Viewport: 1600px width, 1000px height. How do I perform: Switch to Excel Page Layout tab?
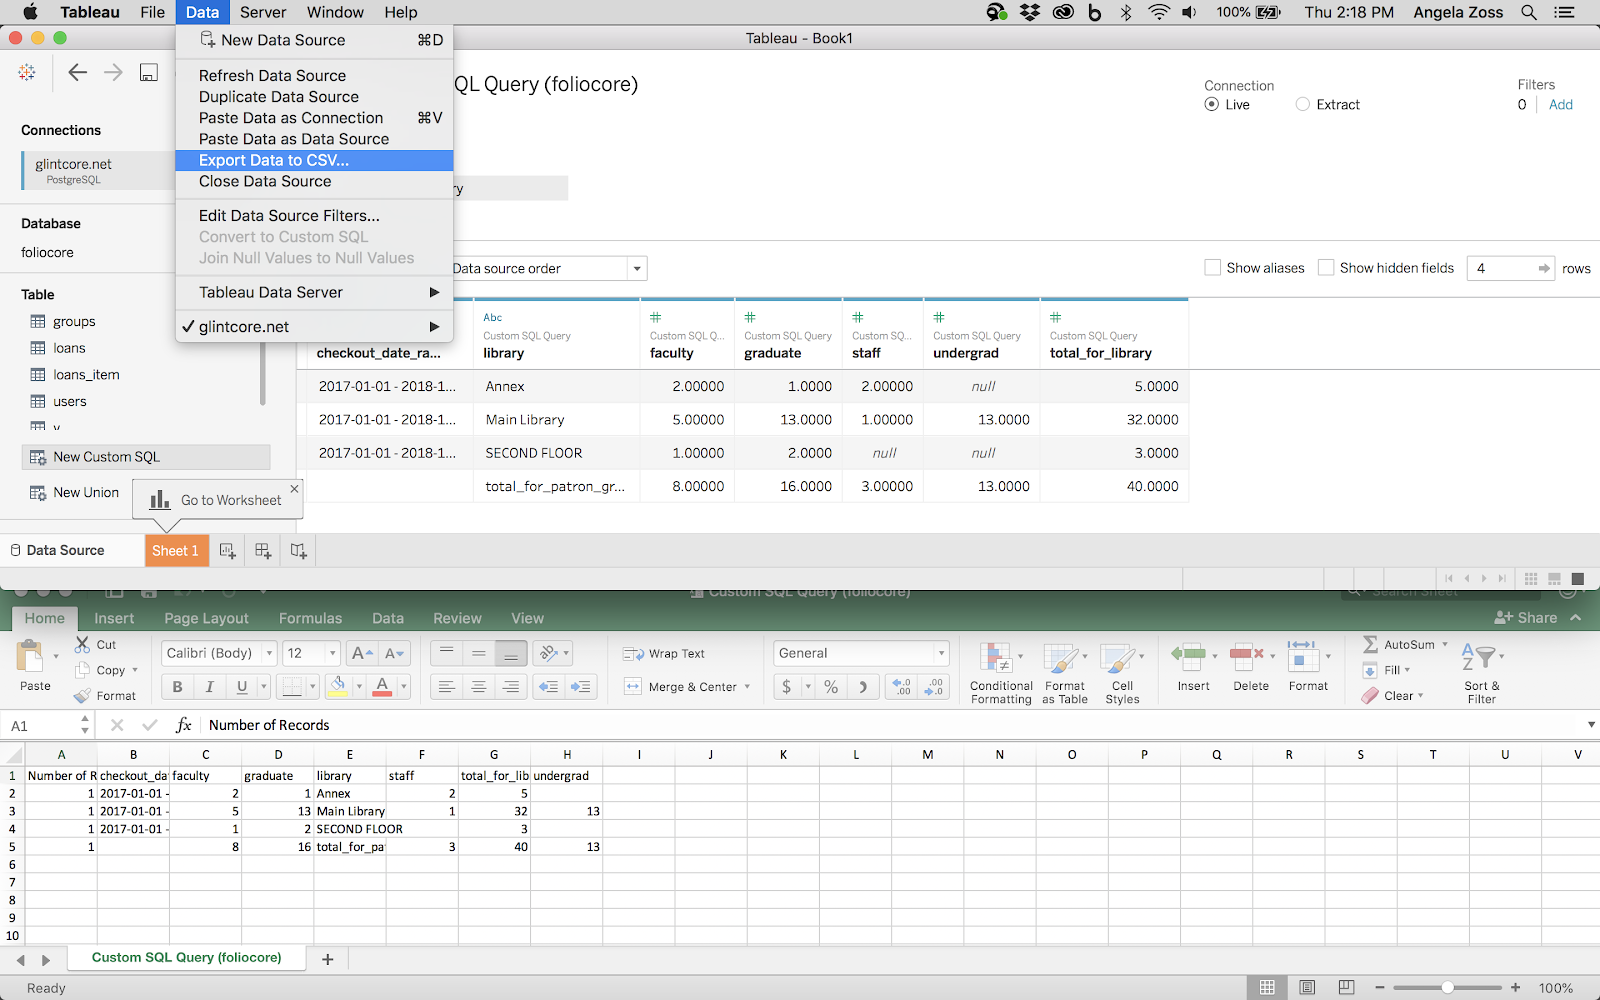pyautogui.click(x=206, y=618)
